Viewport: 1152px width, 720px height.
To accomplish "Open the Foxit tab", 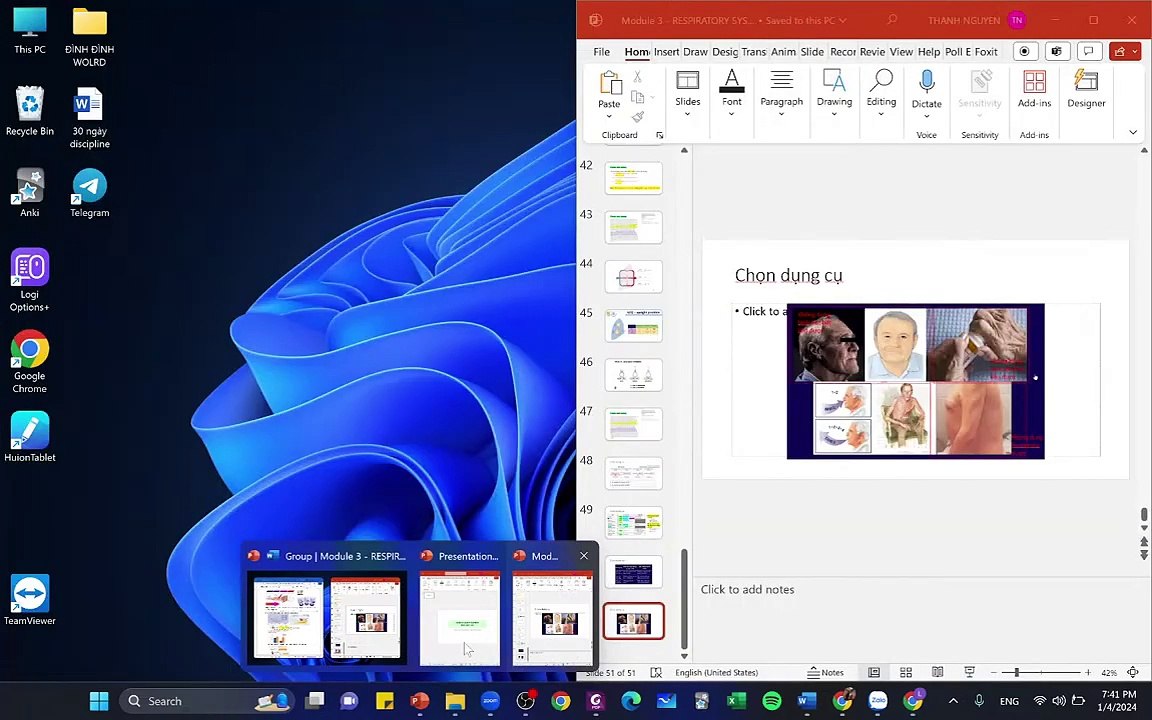I will click(986, 51).
